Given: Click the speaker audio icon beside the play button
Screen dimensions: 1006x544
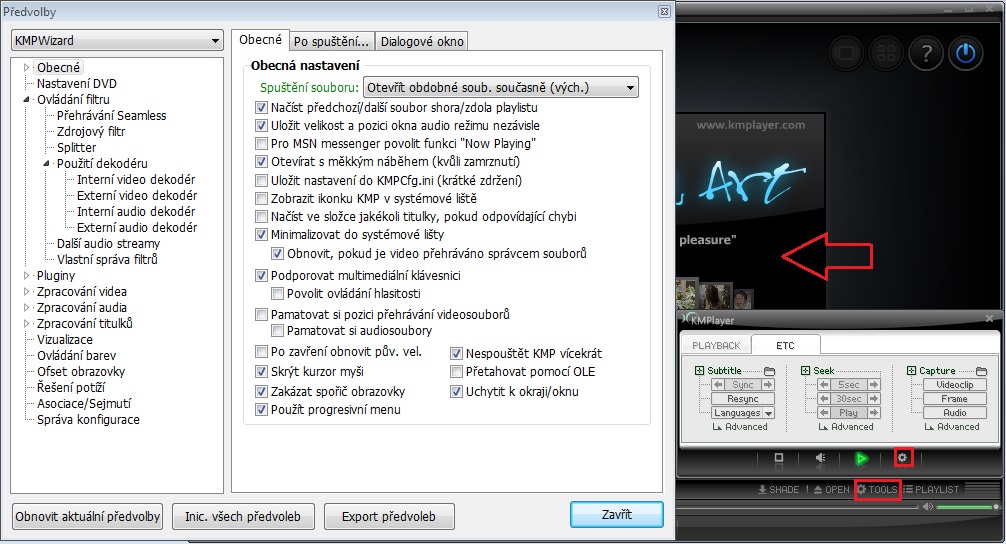Looking at the screenshot, I should (x=820, y=458).
